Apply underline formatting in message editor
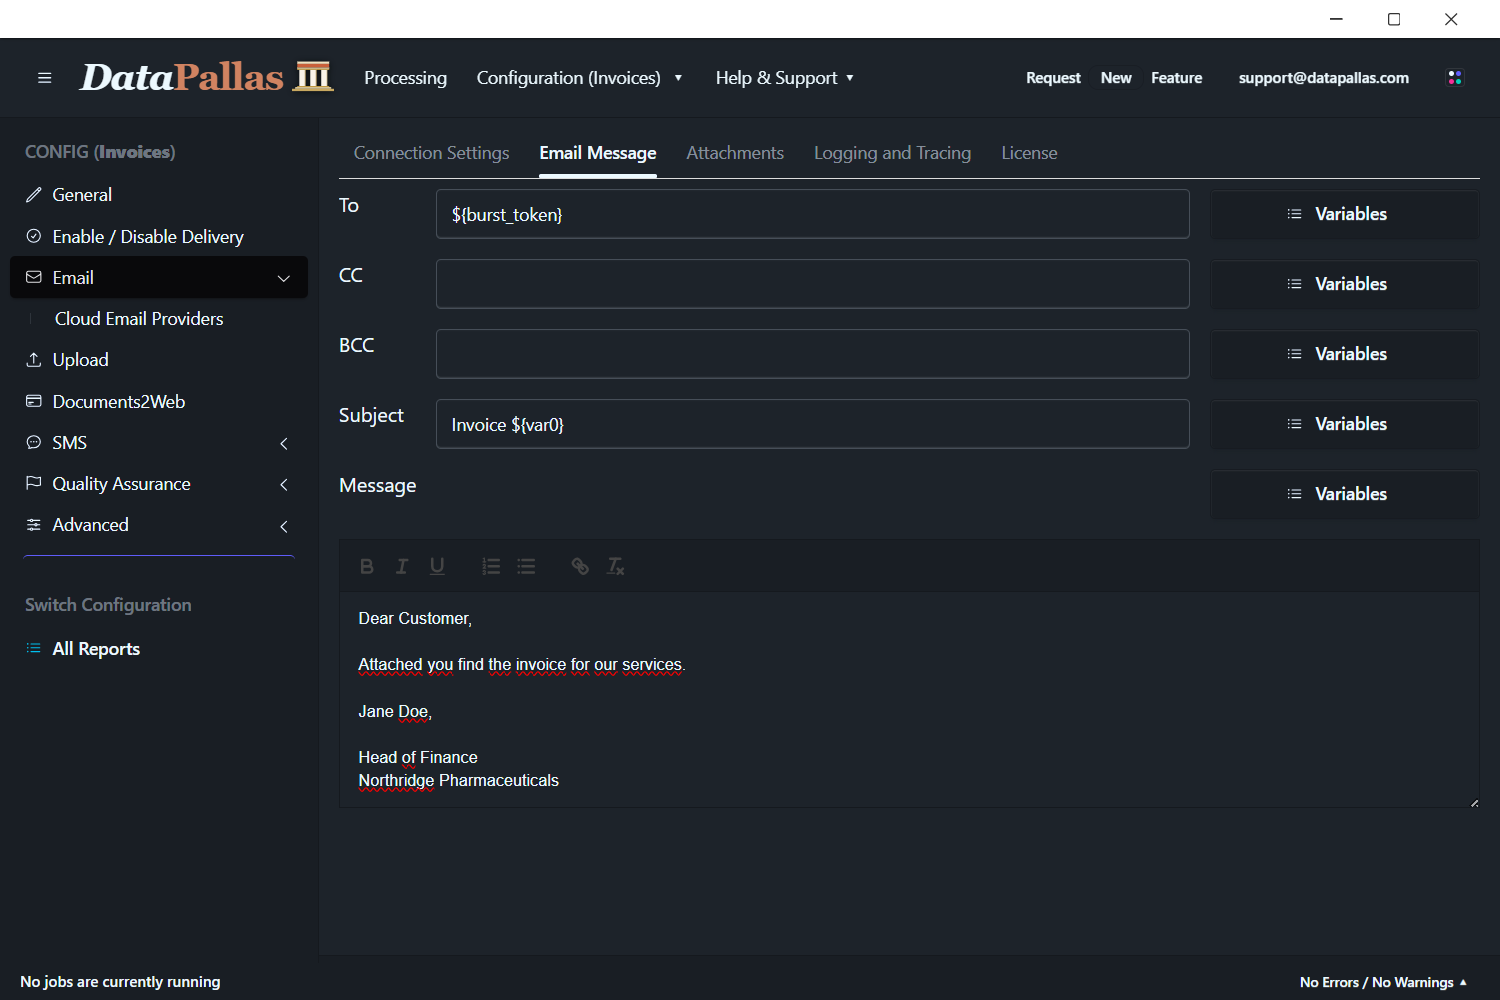 tap(437, 567)
